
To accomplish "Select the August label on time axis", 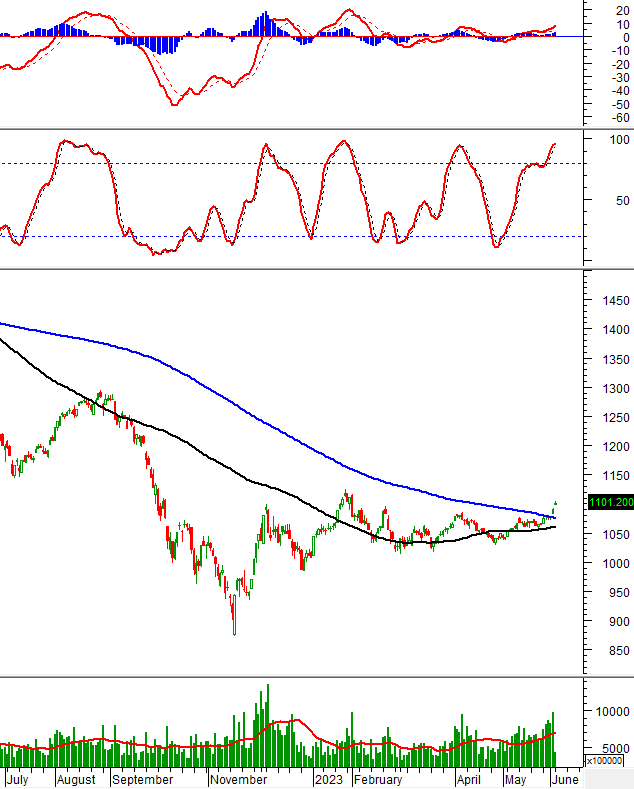I will (76, 779).
